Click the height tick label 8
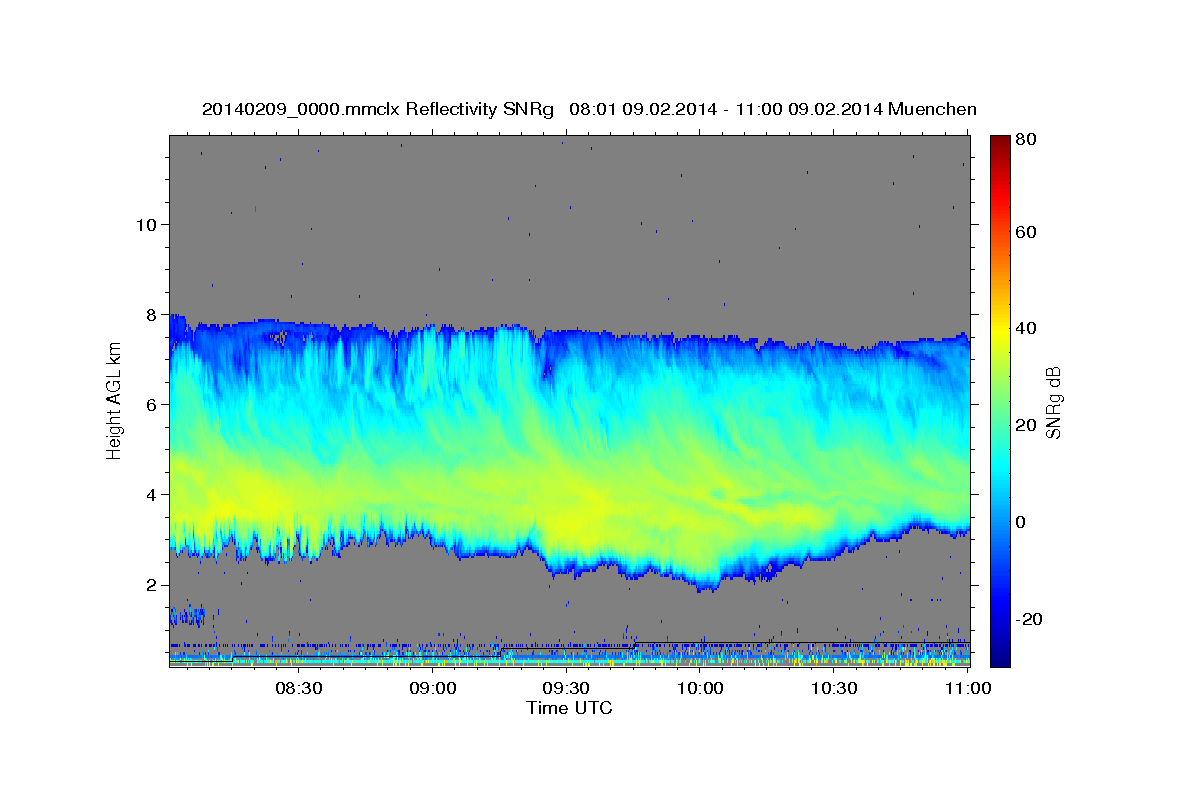The width and height of the screenshot is (1200, 800). tap(150, 314)
